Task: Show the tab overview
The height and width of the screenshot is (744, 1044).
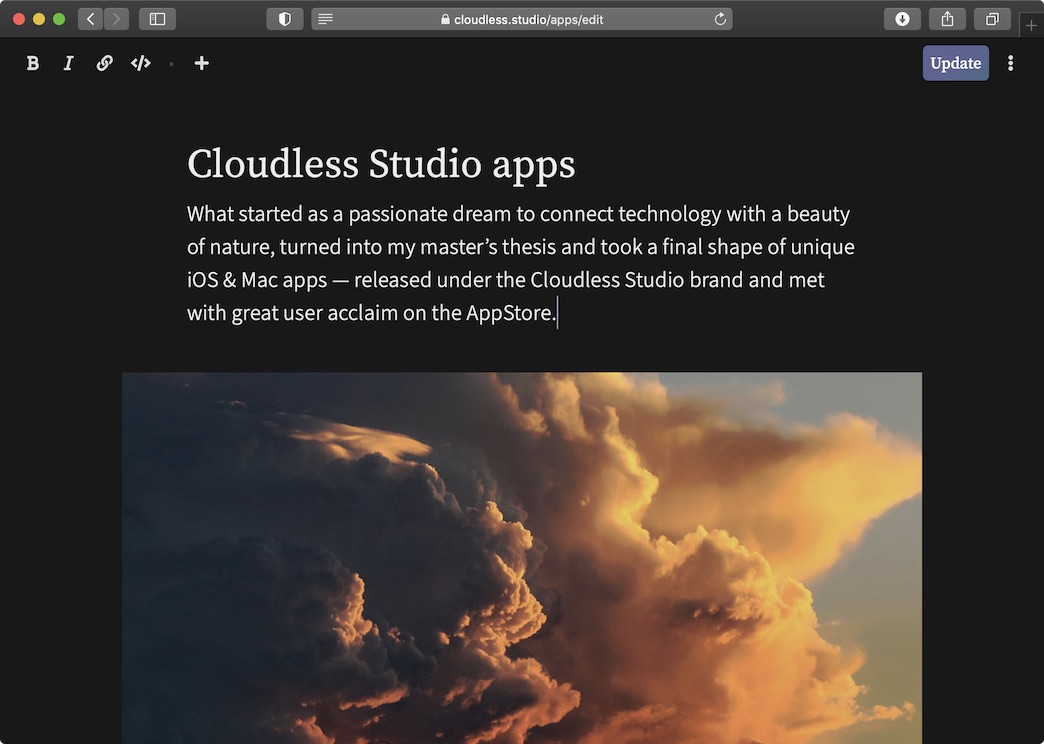Action: (992, 19)
